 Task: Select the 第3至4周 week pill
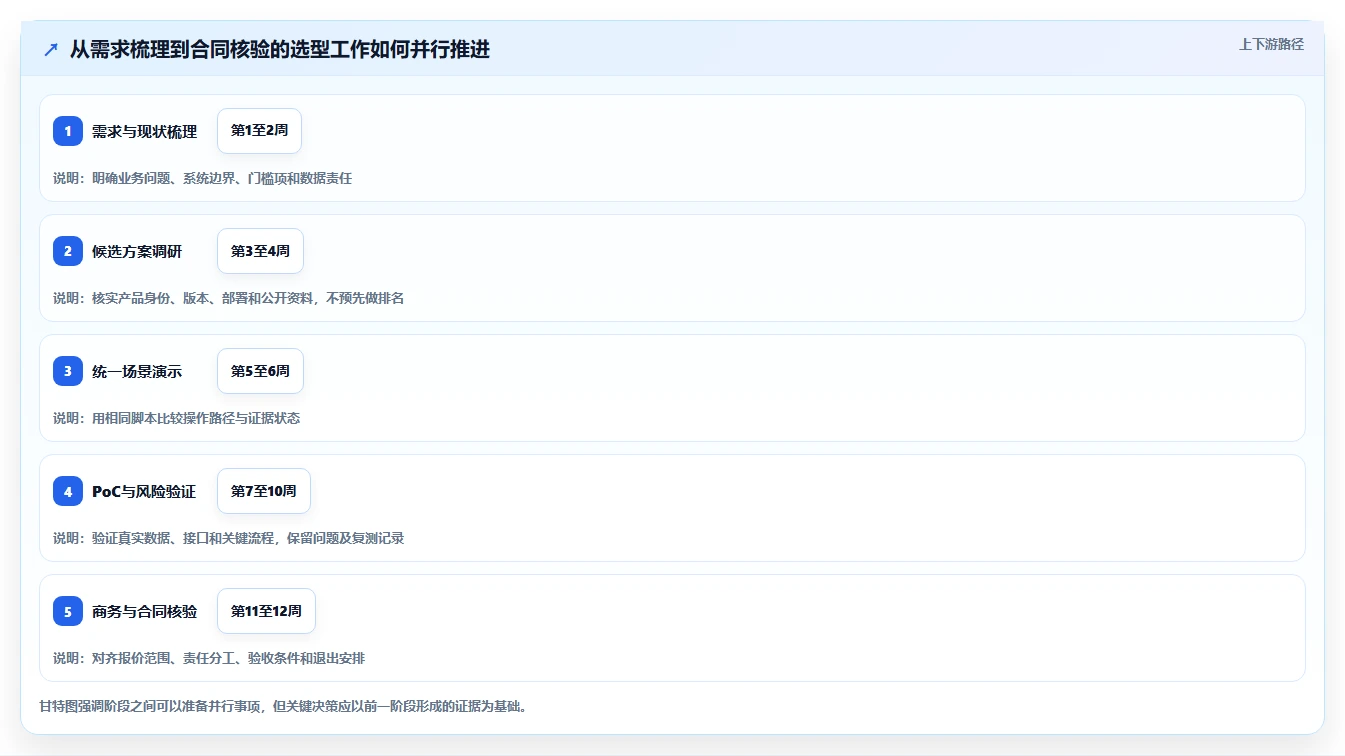pos(260,251)
